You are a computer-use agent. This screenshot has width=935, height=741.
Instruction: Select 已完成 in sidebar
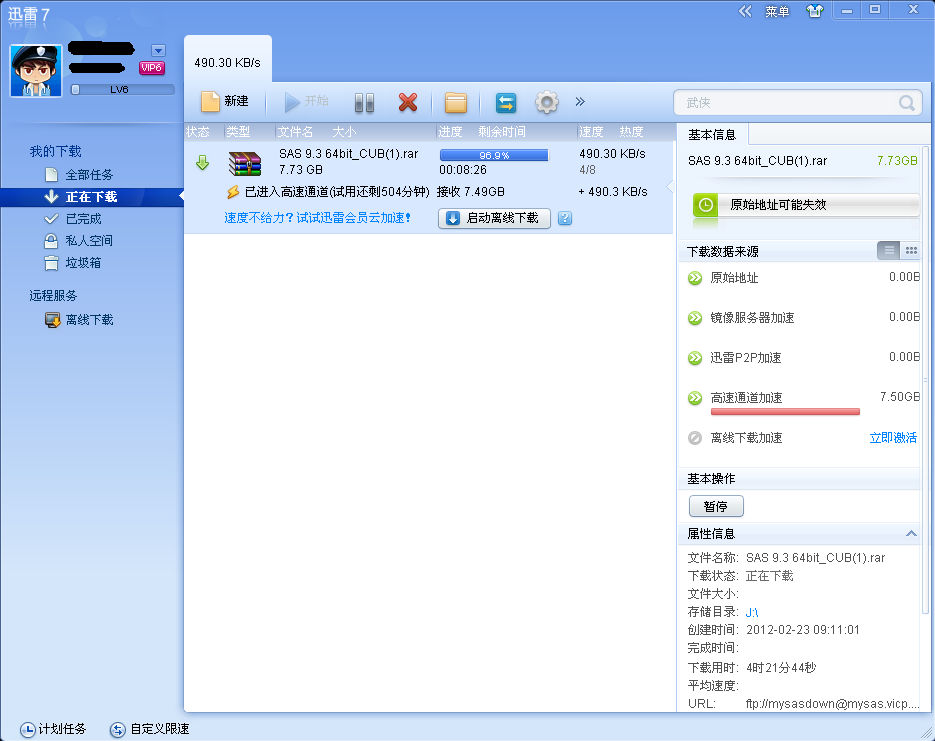point(83,219)
